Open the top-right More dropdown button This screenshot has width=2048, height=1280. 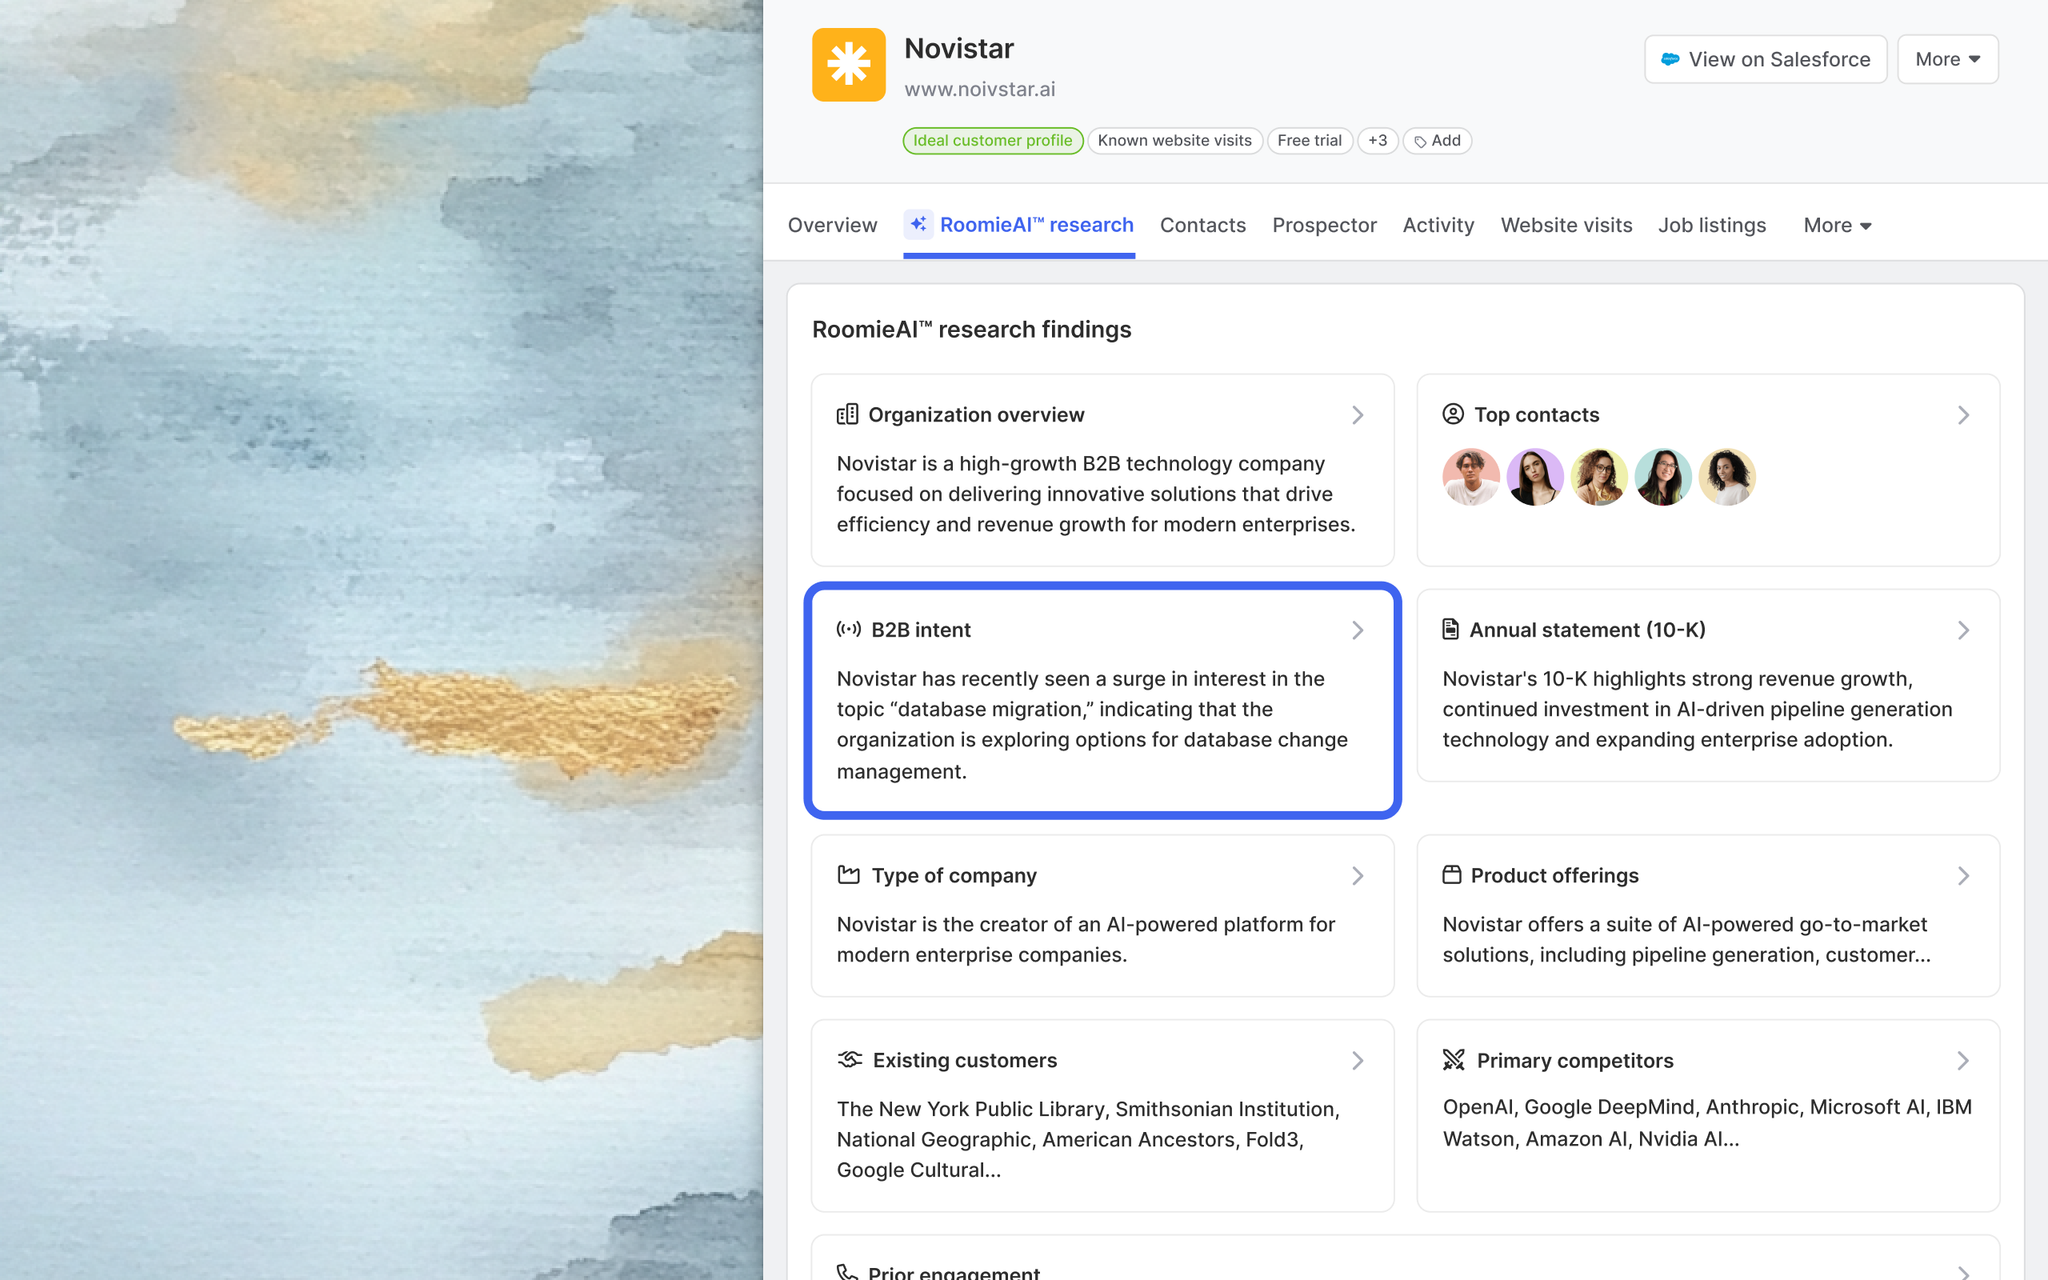[1947, 59]
